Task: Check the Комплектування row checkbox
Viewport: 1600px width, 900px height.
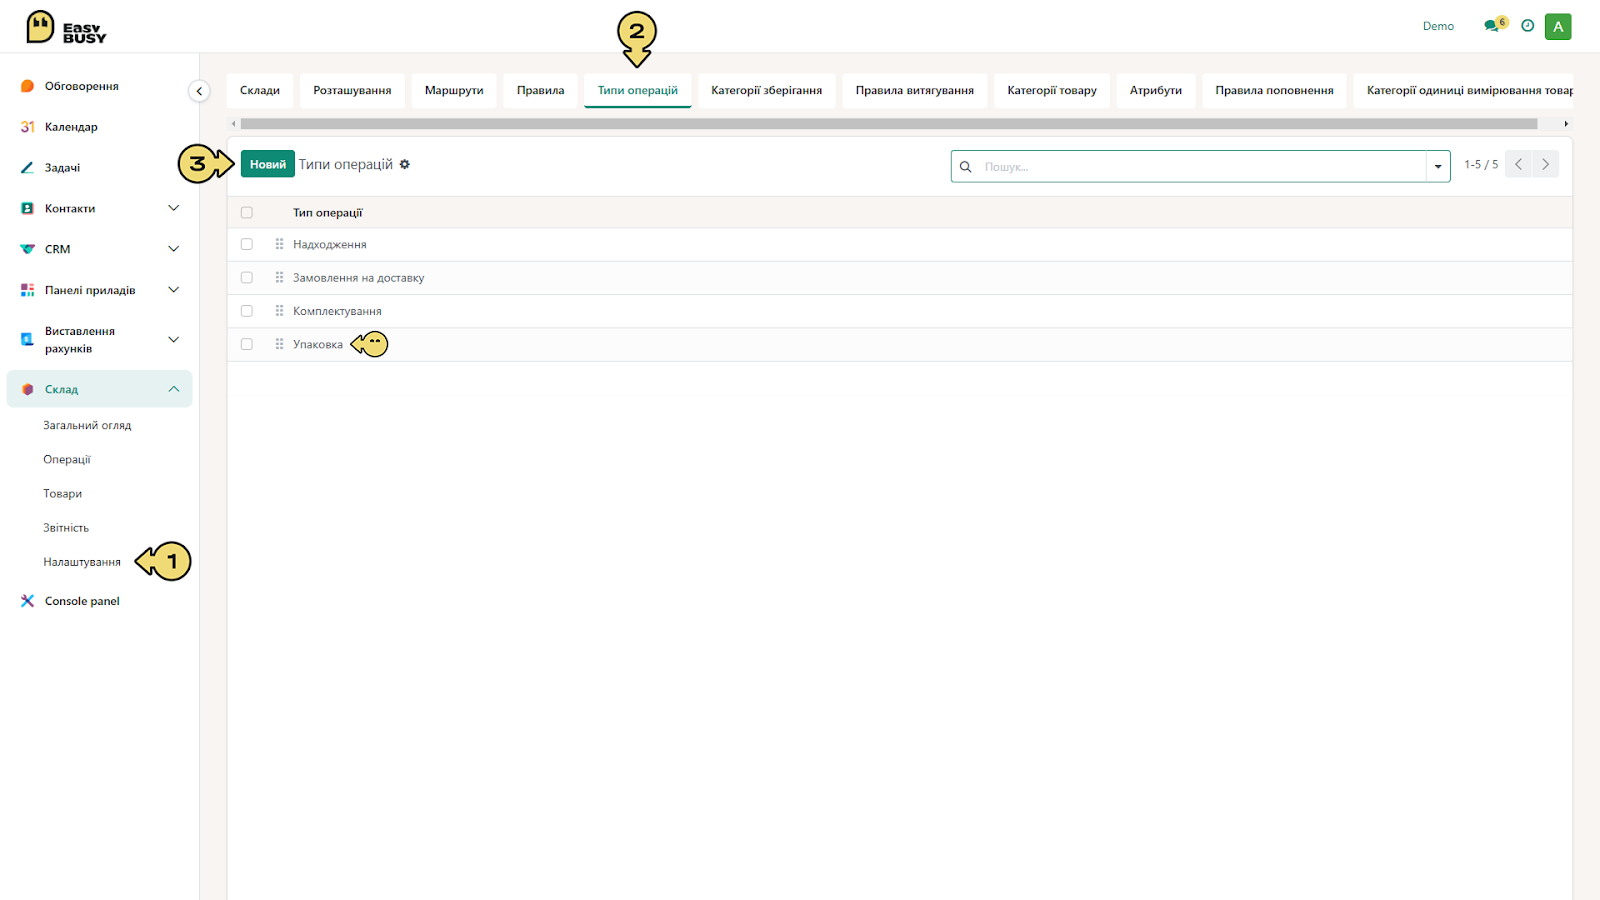Action: tap(247, 311)
